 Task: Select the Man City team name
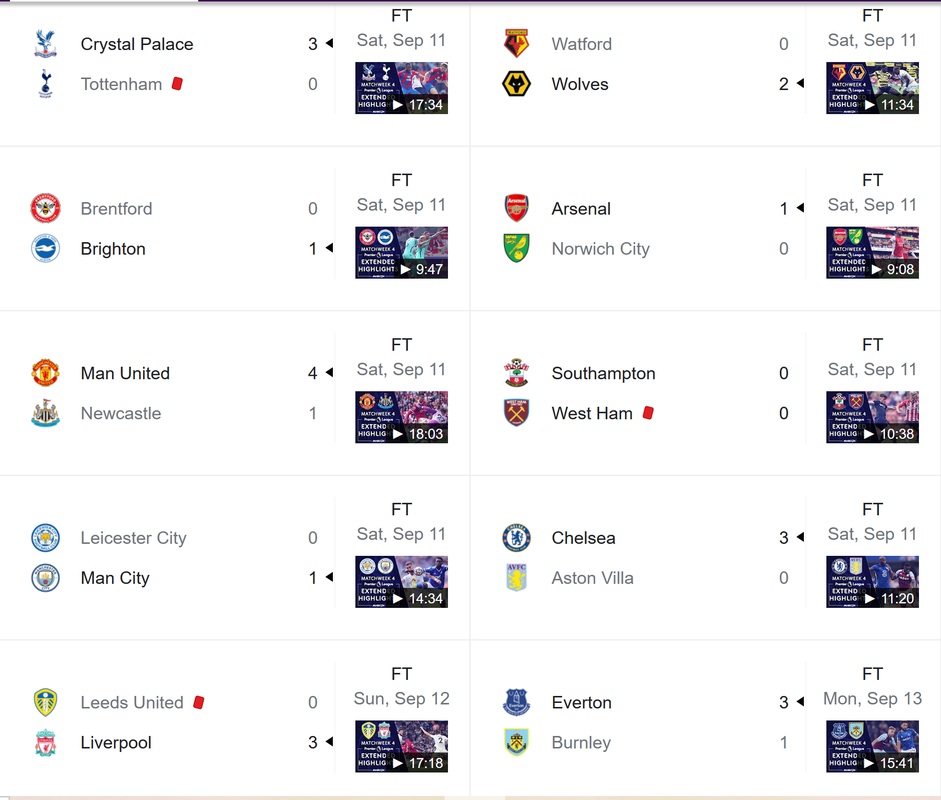click(115, 578)
